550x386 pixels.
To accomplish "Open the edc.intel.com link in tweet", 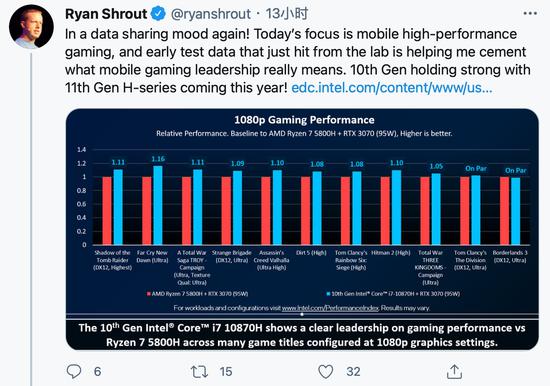I will pos(392,88).
